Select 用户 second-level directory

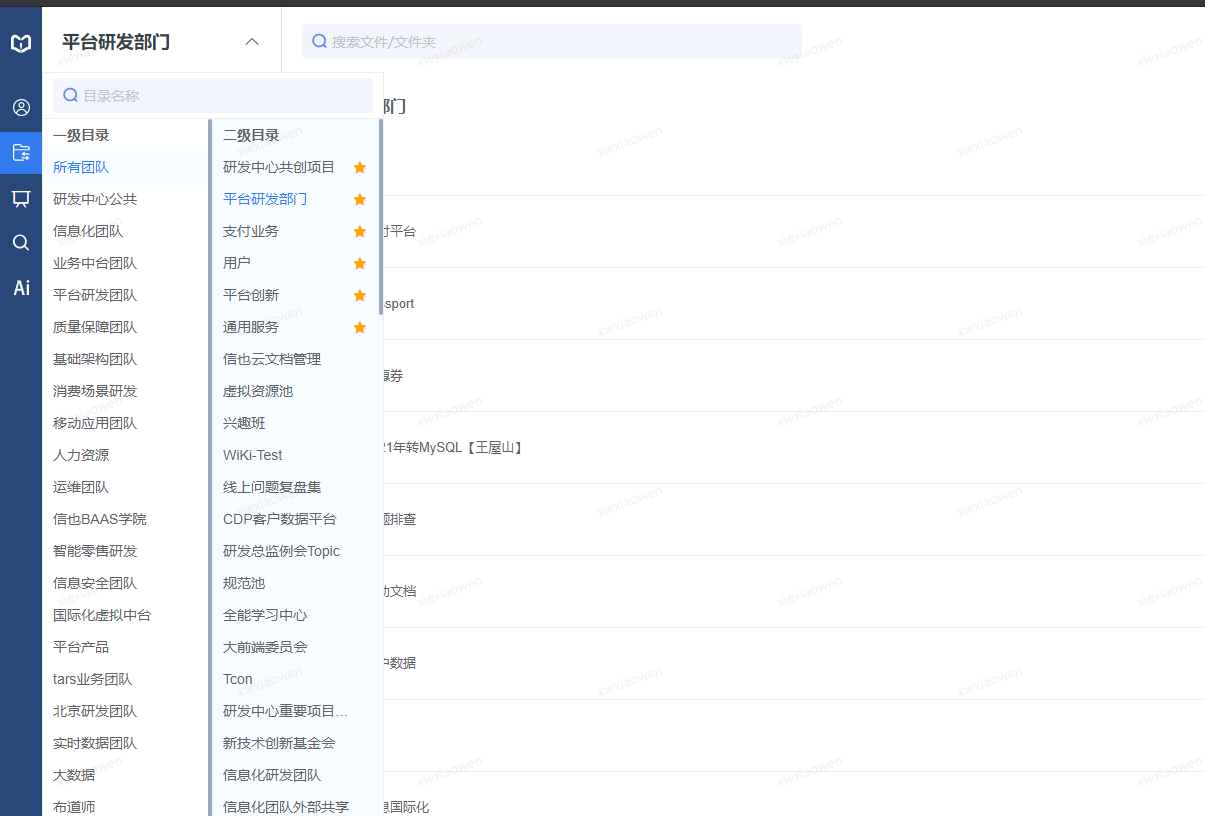click(x=237, y=263)
